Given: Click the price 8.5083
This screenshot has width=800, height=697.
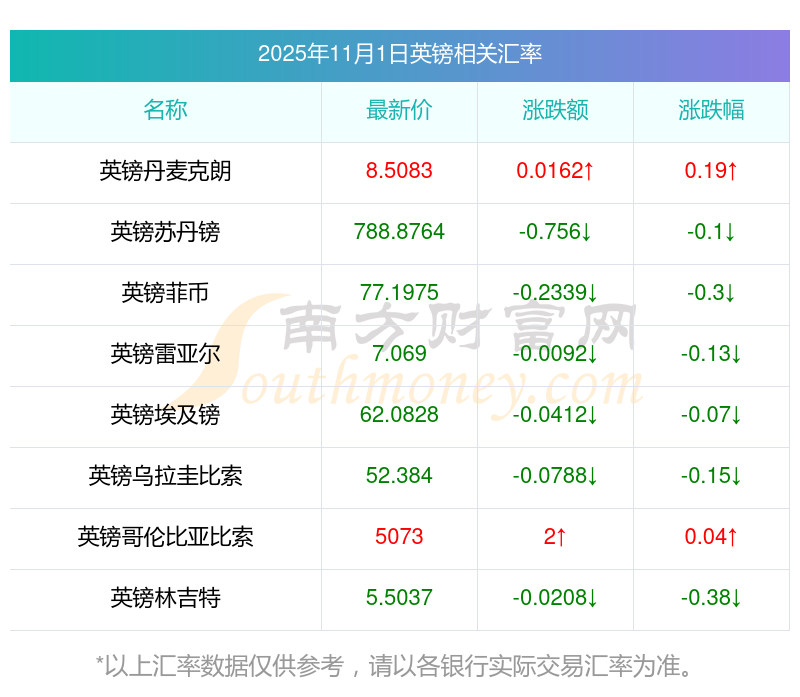Looking at the screenshot, I should click(399, 171).
